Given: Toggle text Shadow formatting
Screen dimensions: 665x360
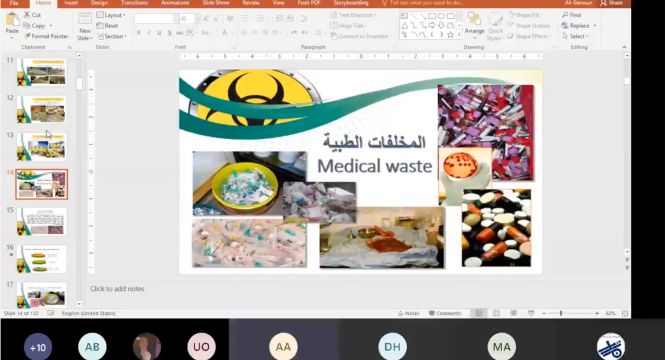Looking at the screenshot, I should (x=169, y=33).
